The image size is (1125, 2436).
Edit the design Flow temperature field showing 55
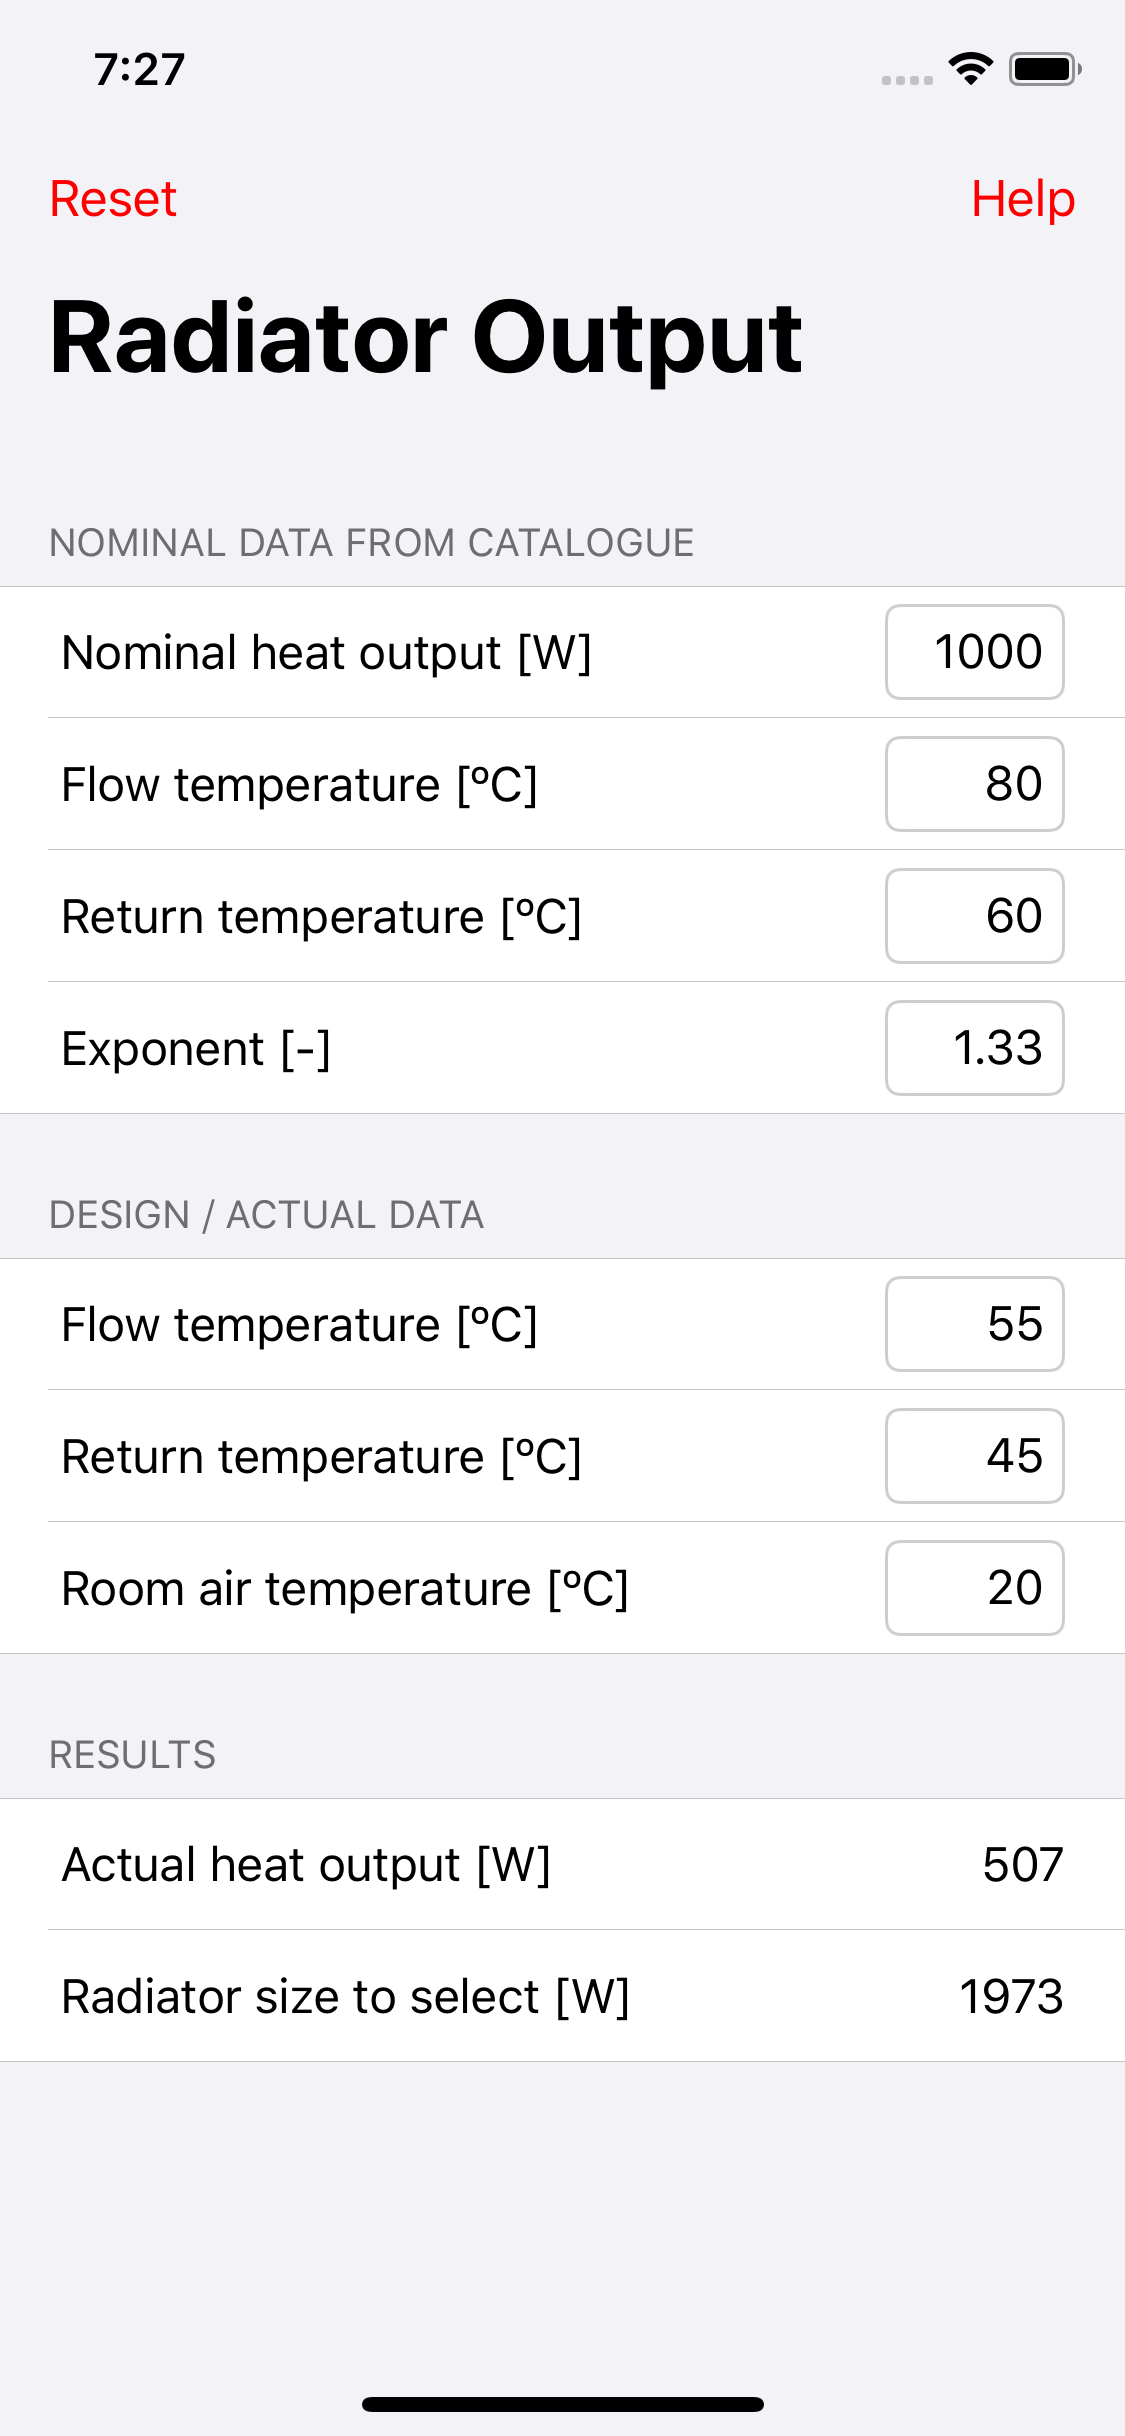(974, 1324)
